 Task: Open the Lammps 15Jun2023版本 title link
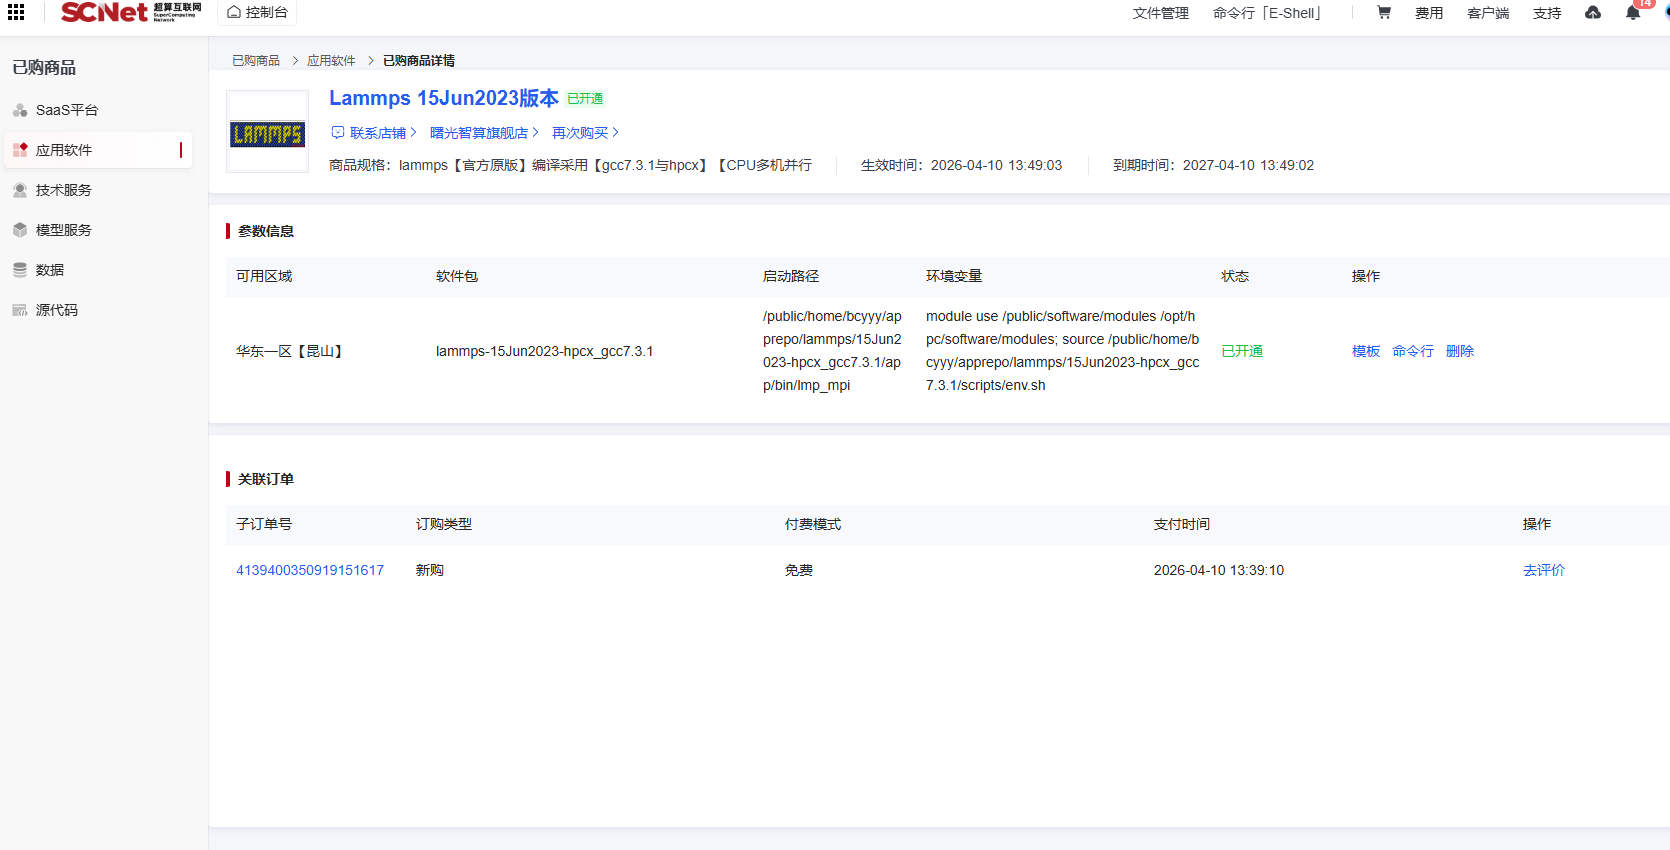[444, 98]
